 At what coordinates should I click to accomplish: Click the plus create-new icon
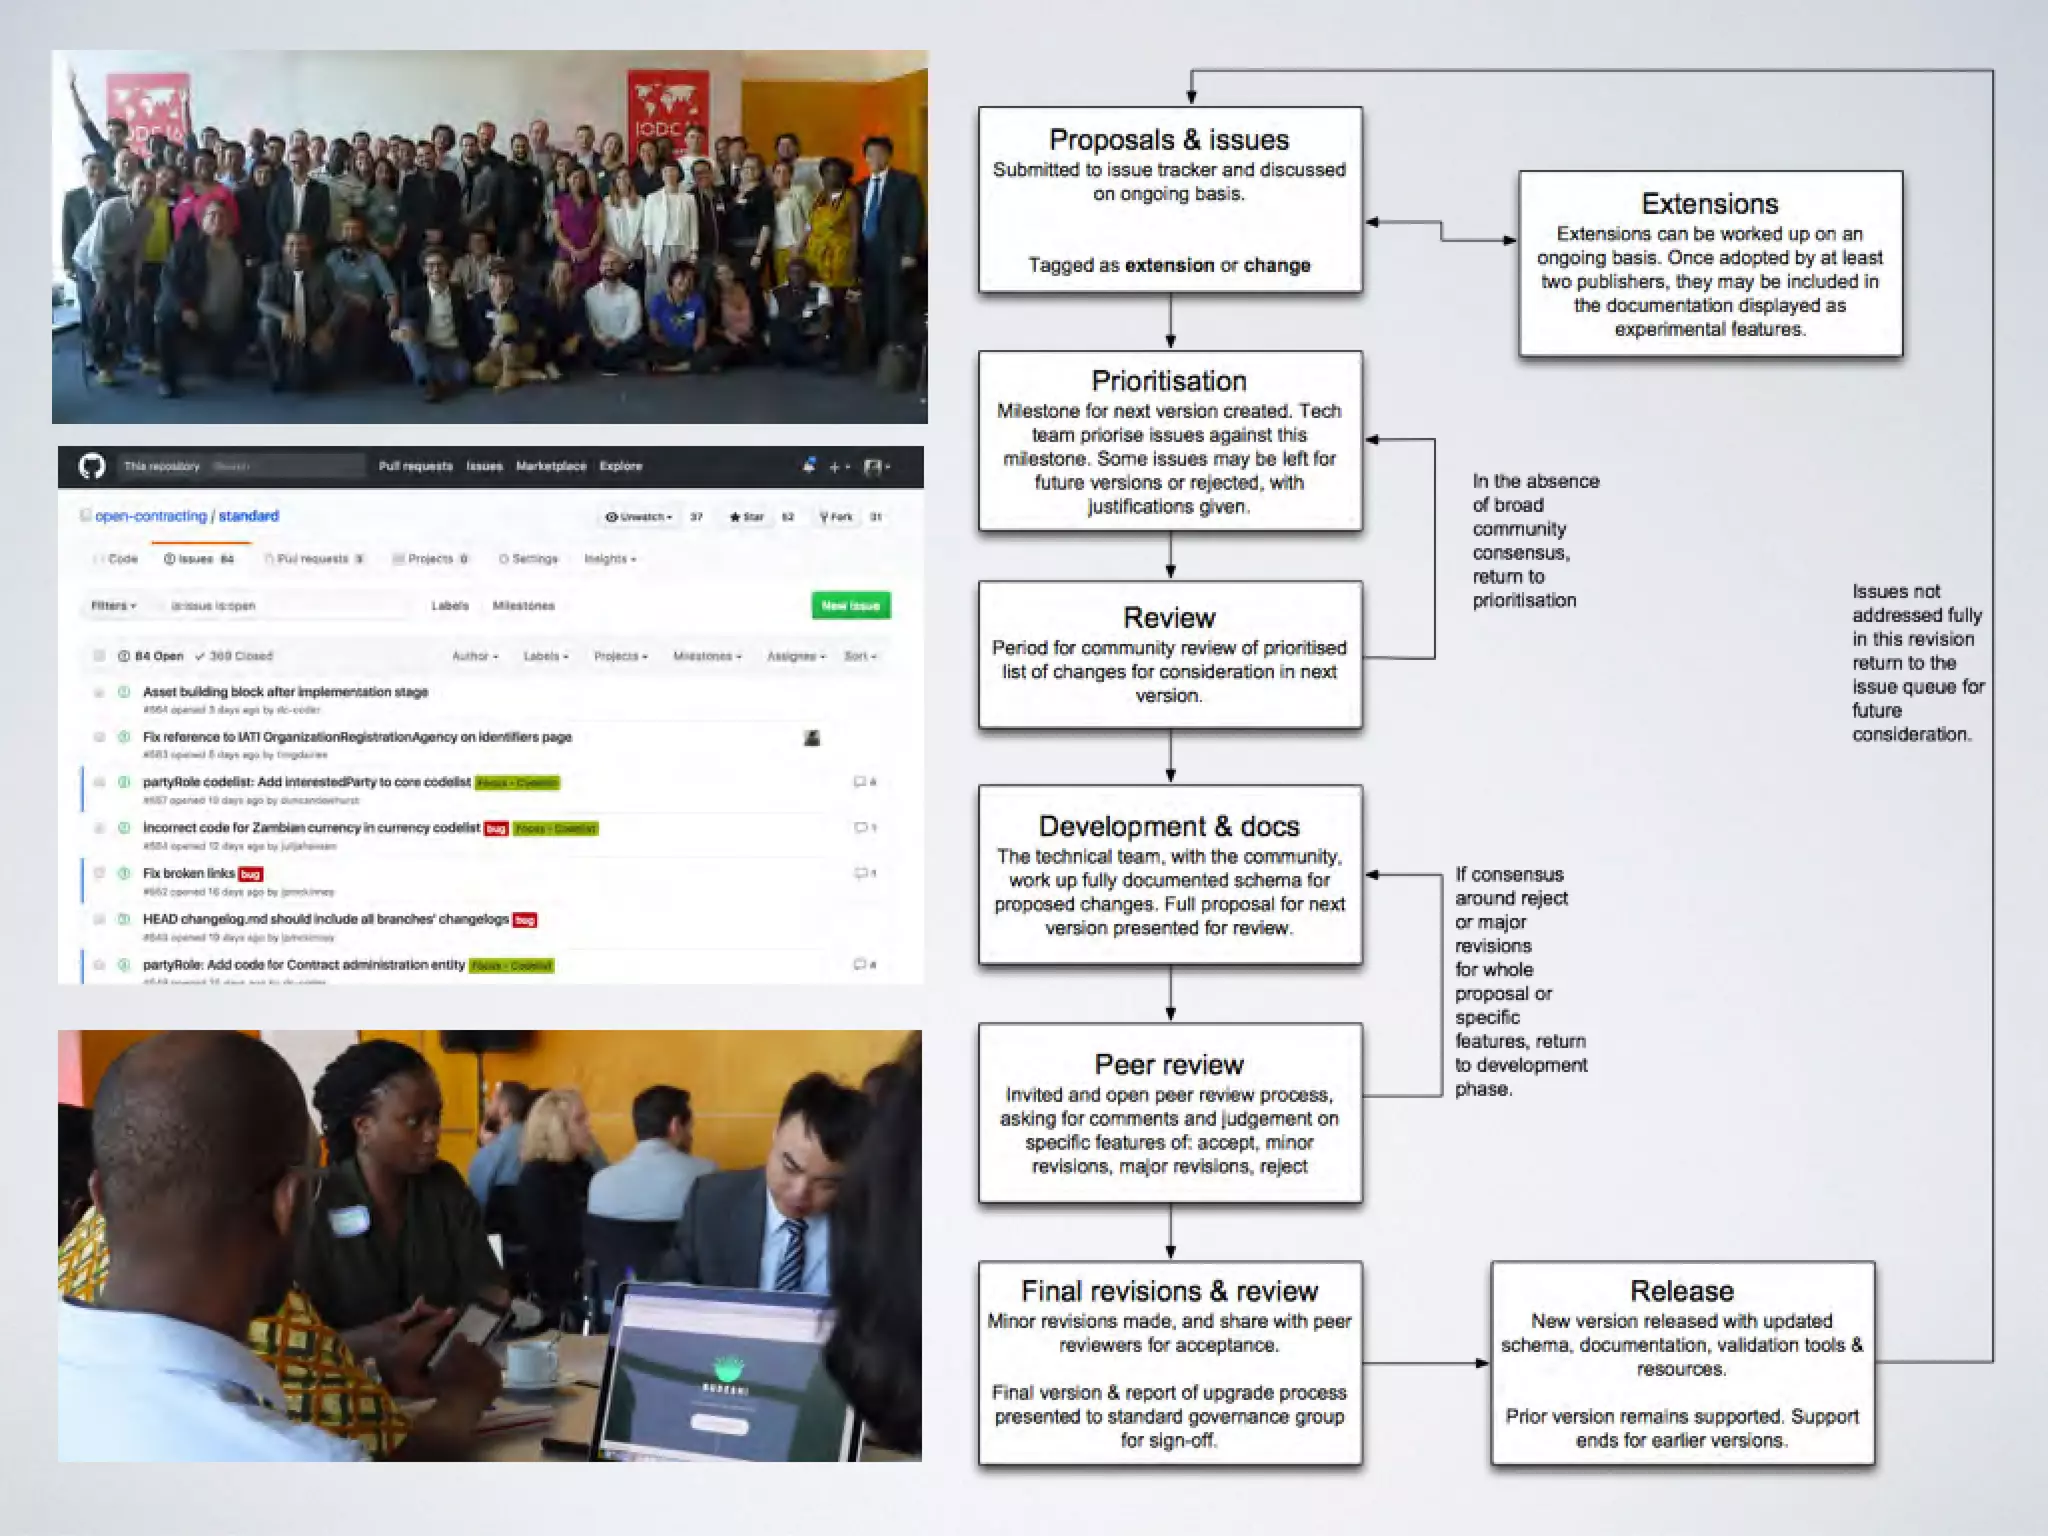click(x=834, y=467)
